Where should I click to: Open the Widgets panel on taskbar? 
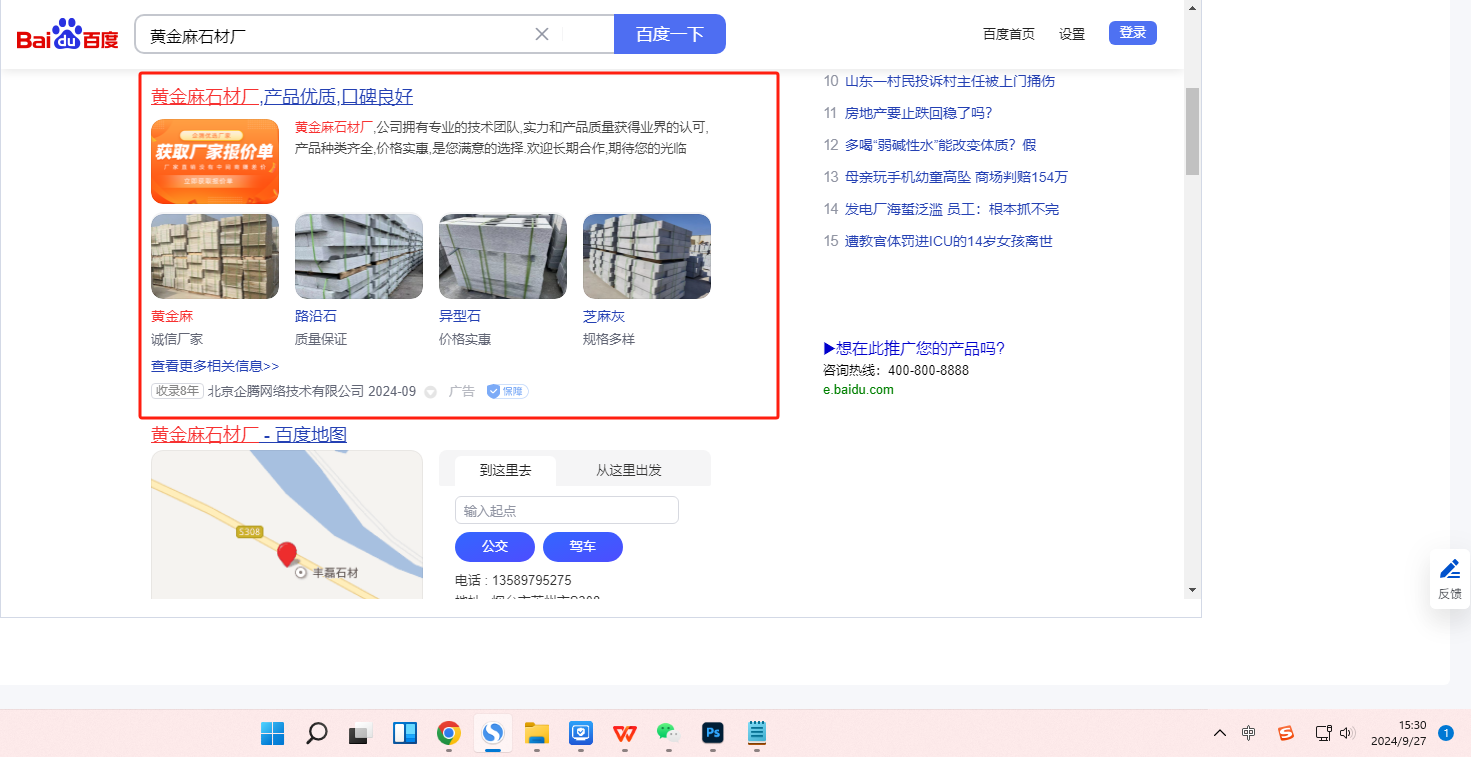(405, 734)
